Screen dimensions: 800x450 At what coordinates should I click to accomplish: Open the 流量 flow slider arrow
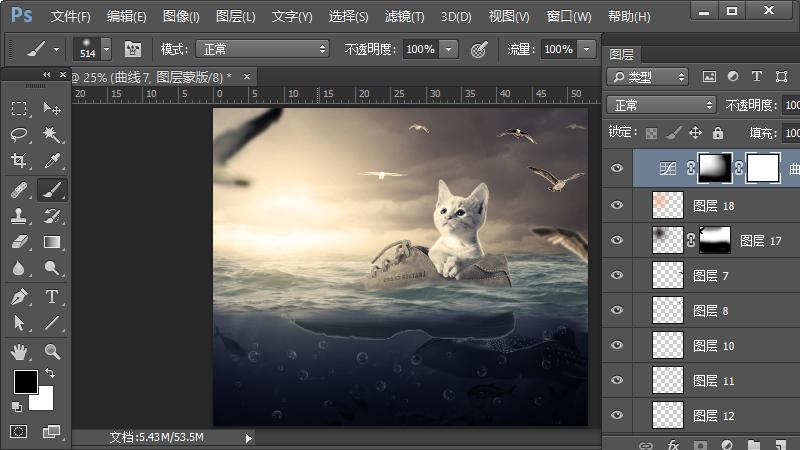[x=587, y=49]
